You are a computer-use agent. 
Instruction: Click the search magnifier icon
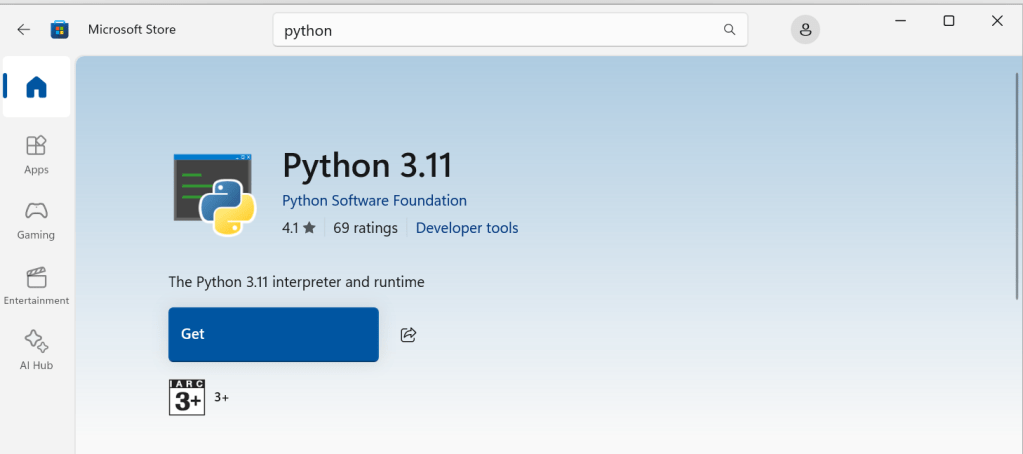click(x=730, y=30)
